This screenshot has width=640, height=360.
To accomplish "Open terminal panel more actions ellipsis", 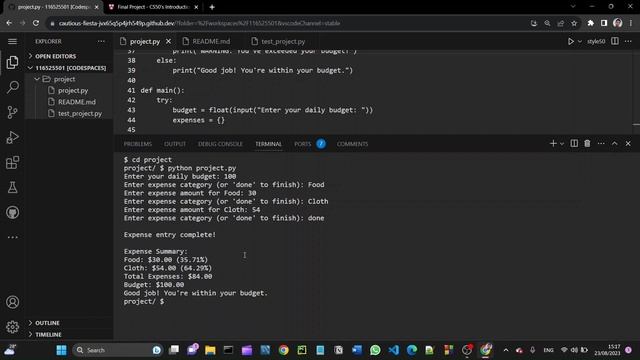I will click(601, 143).
